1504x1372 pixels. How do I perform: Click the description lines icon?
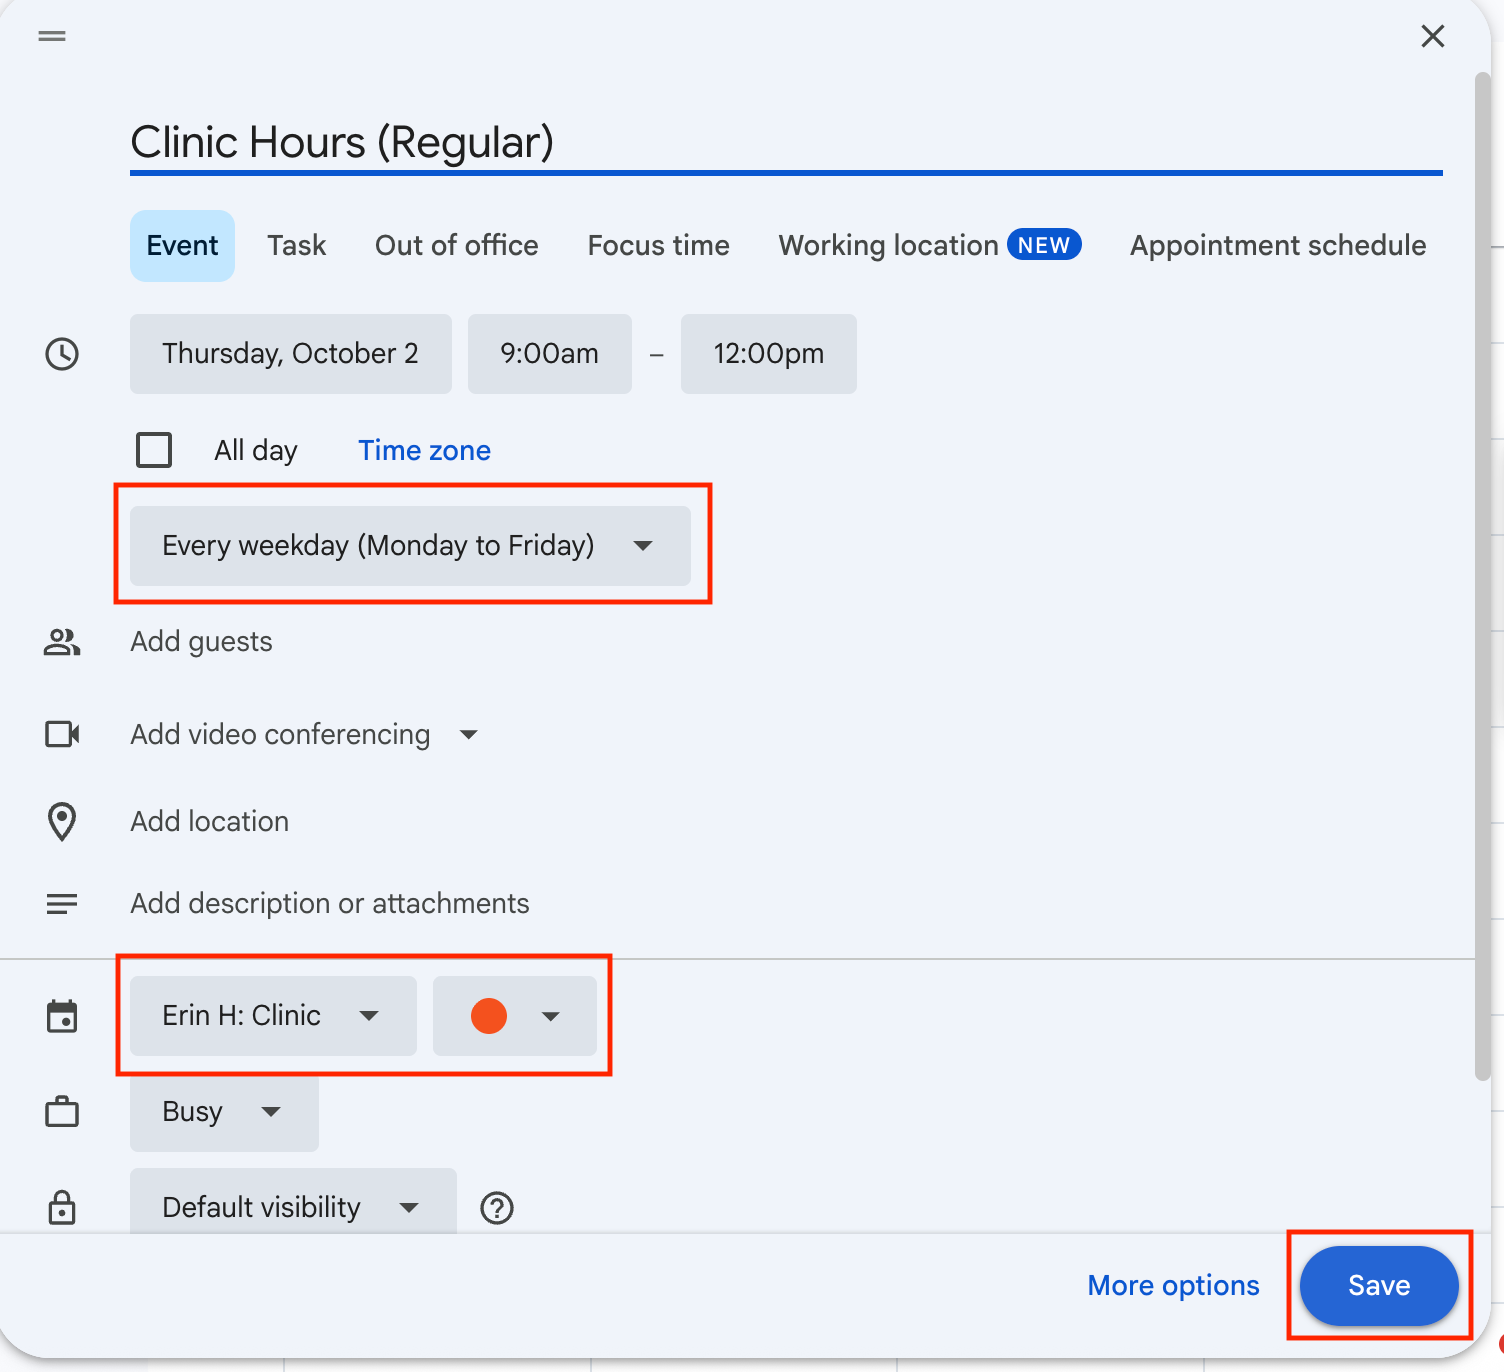tap(62, 904)
